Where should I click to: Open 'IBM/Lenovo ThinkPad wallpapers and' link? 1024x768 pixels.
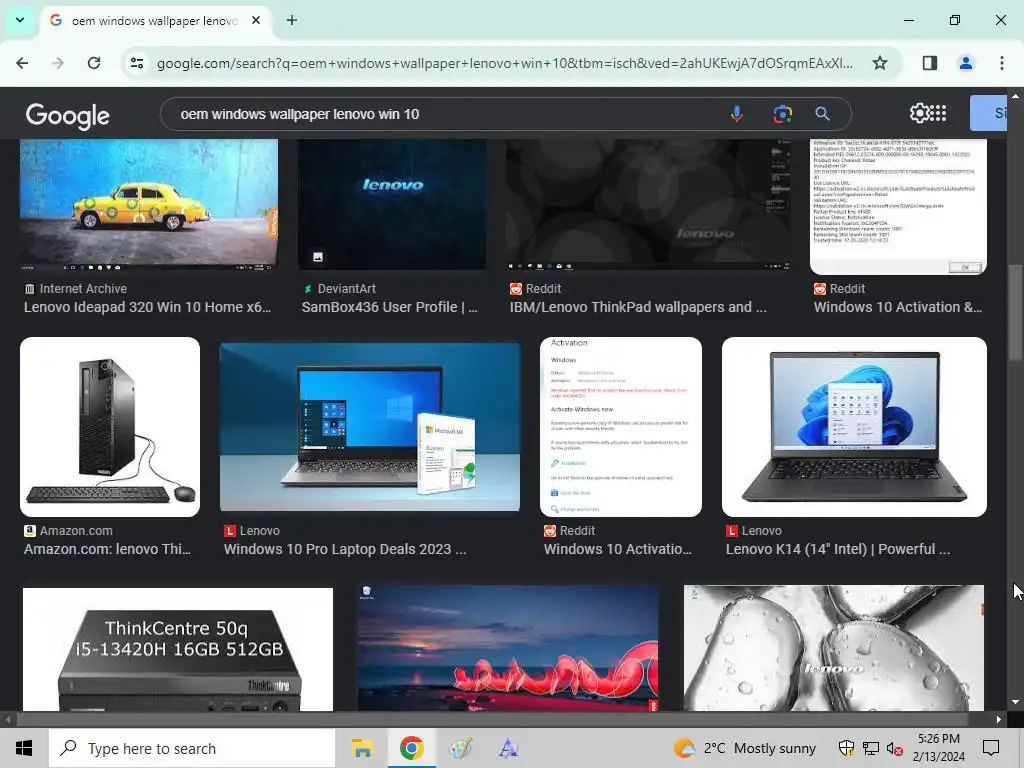(x=638, y=307)
